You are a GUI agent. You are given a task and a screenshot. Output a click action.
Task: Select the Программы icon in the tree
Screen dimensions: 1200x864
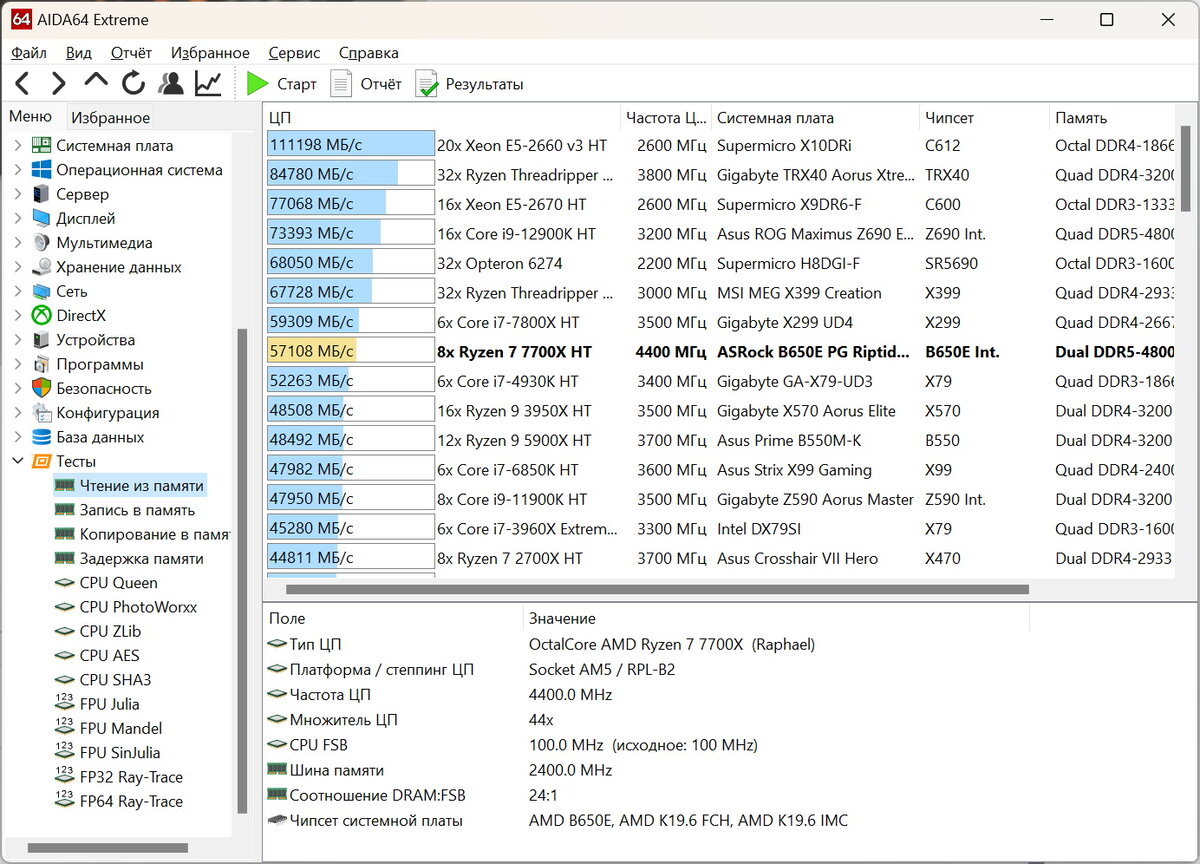click(41, 364)
